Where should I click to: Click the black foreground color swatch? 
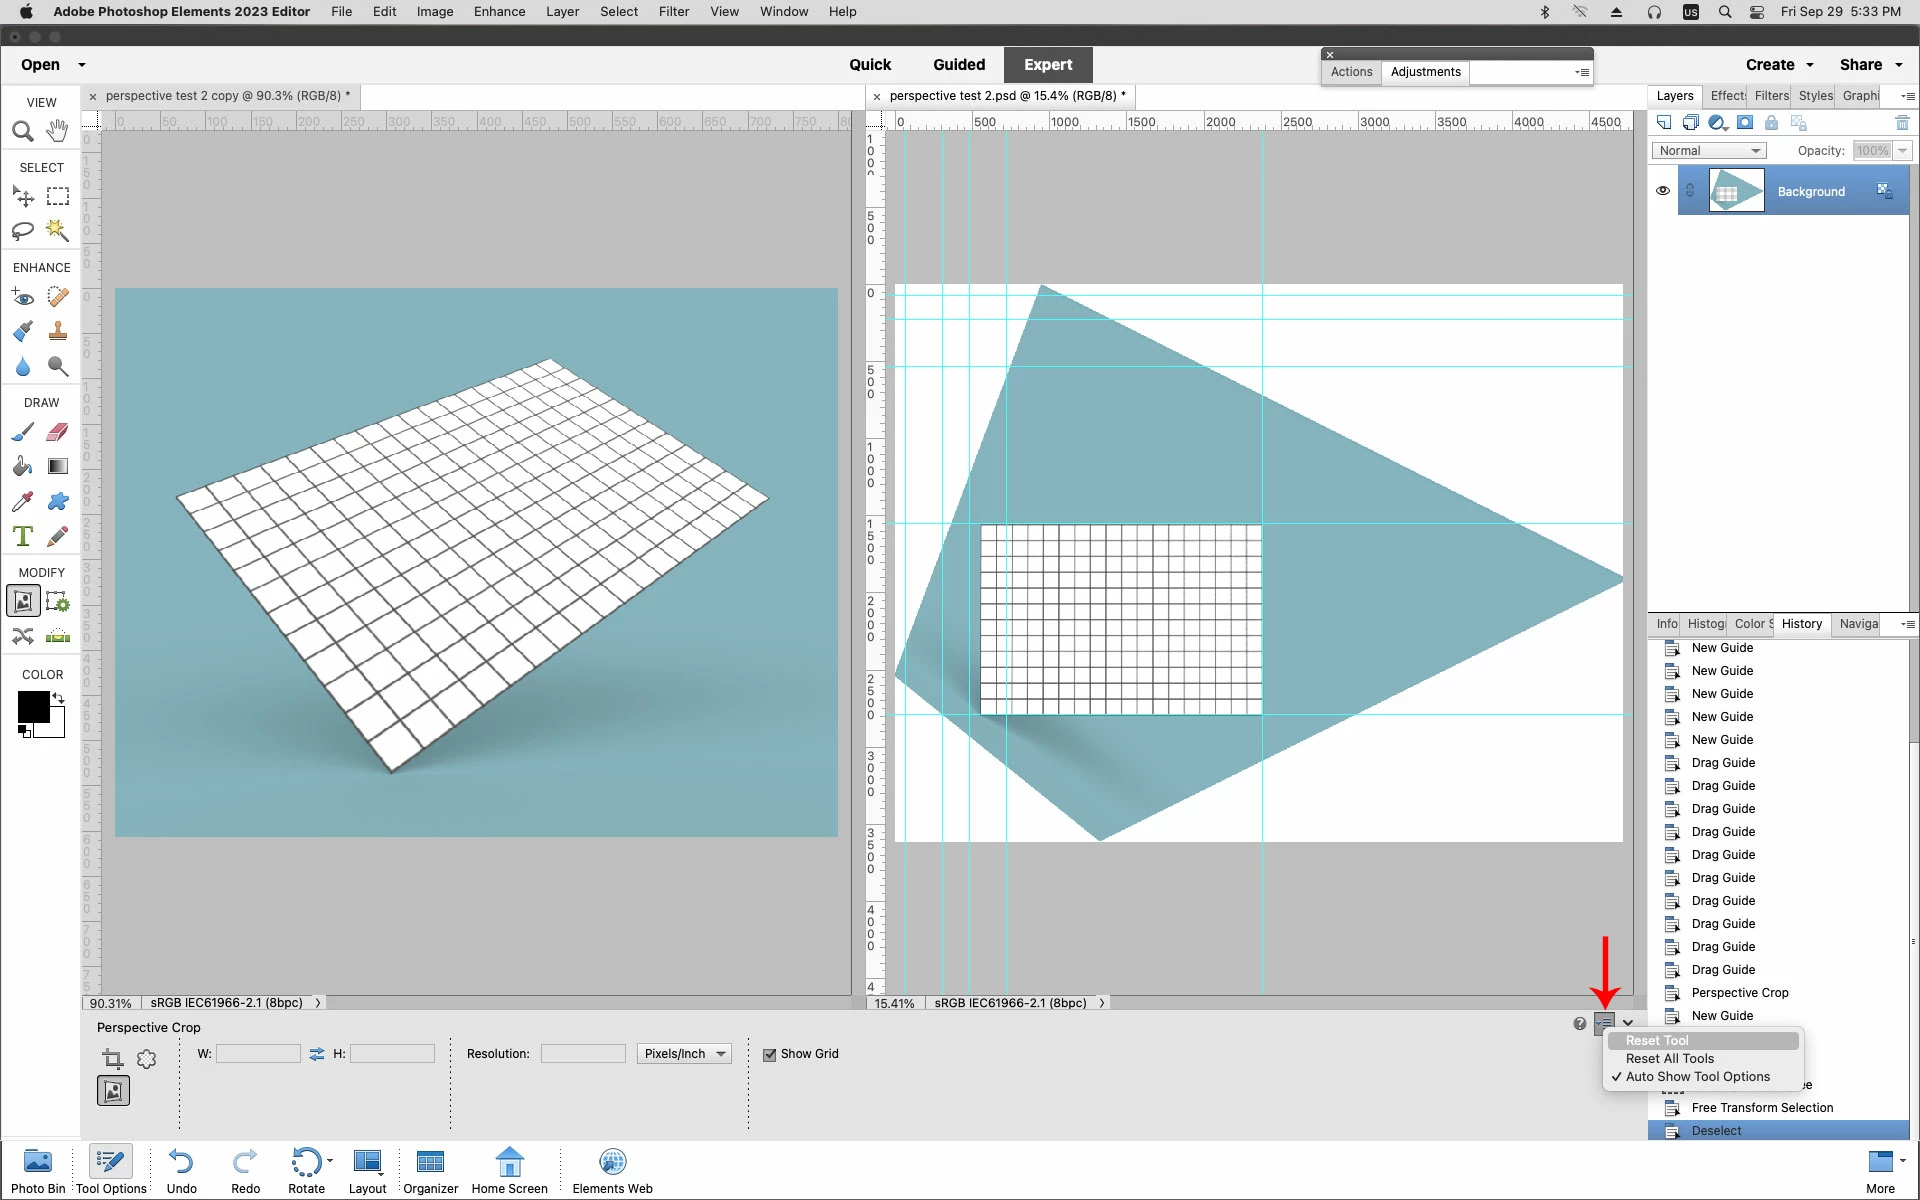tap(32, 706)
